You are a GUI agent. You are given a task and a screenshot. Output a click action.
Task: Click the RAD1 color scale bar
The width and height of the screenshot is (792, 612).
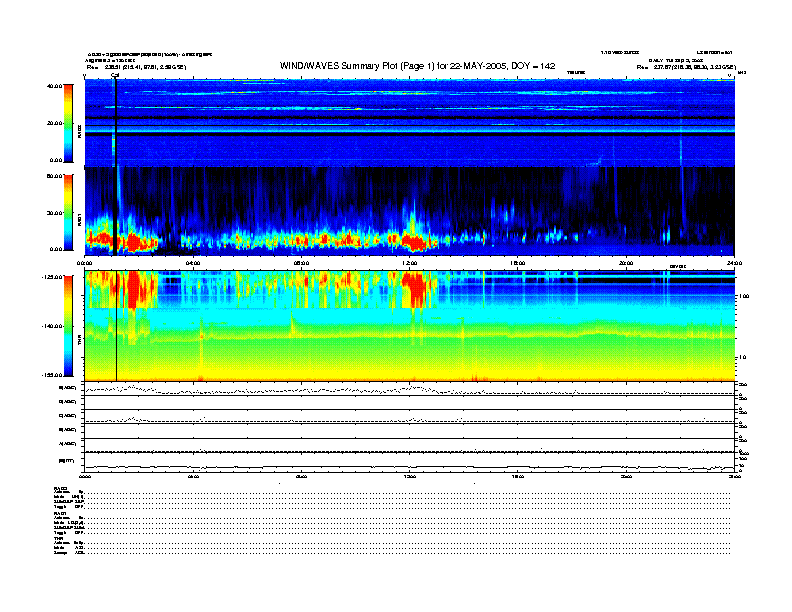[68, 213]
